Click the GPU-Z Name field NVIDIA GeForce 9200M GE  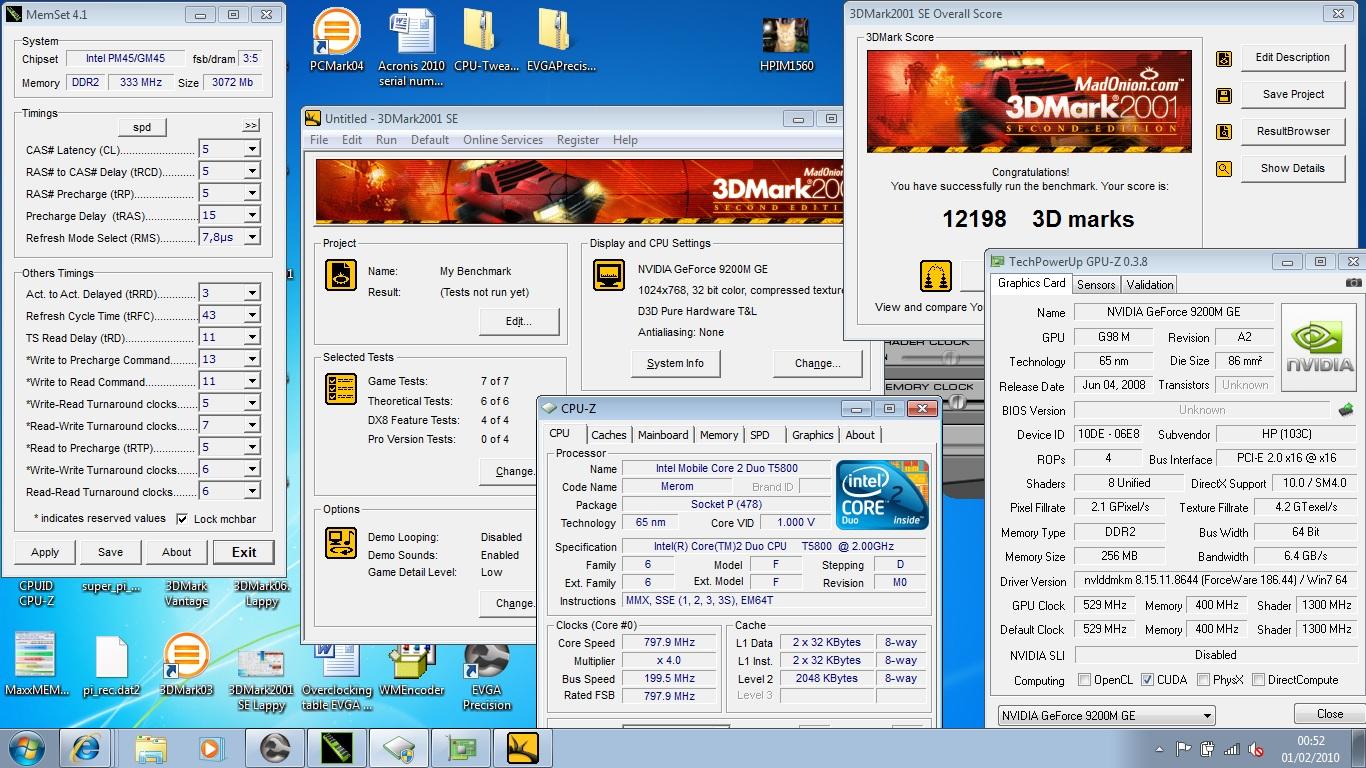(x=1173, y=312)
